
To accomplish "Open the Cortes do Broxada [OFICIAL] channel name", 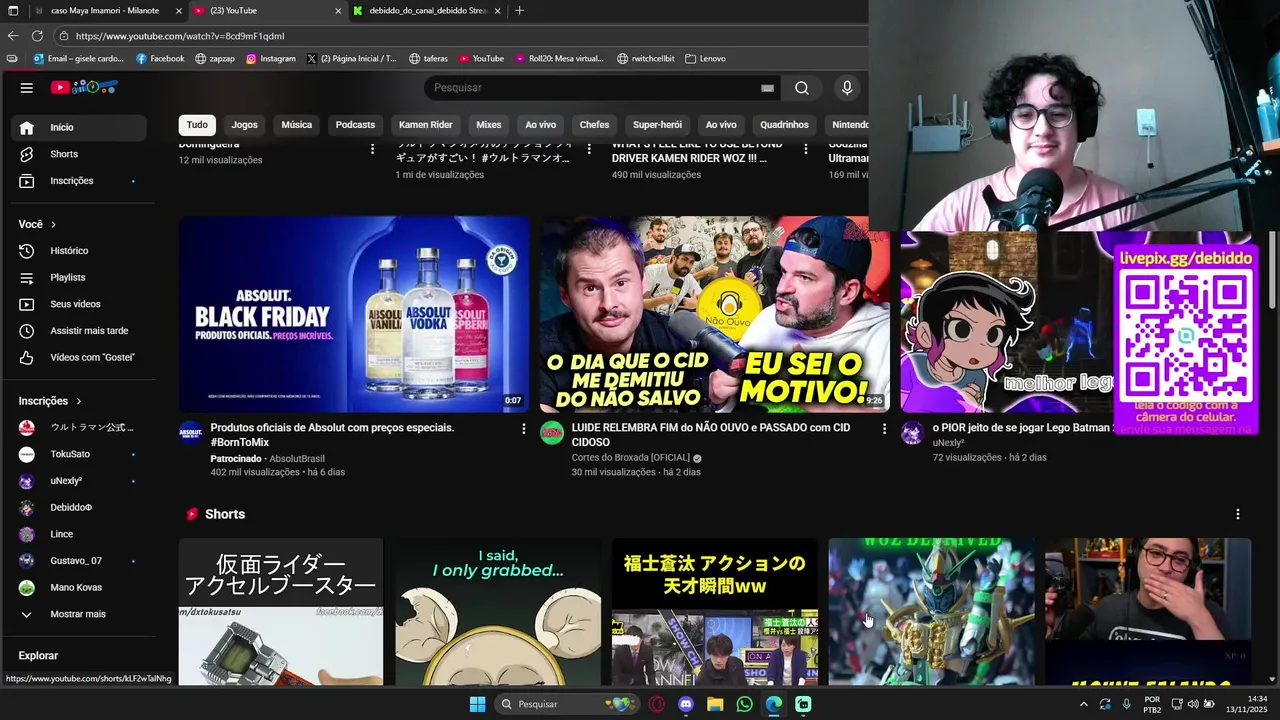I will [x=631, y=458].
